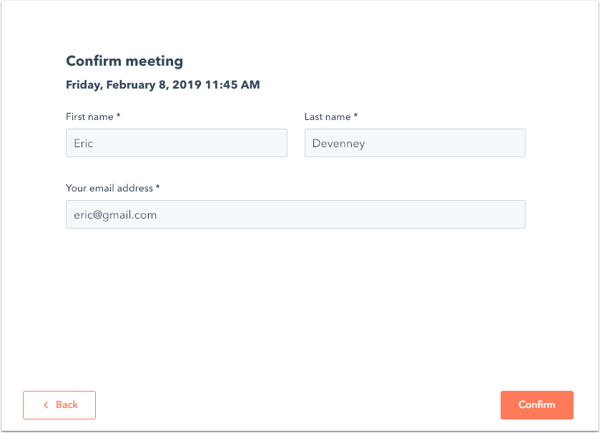Select the email address input field
600x433 pixels.
pyautogui.click(x=295, y=214)
